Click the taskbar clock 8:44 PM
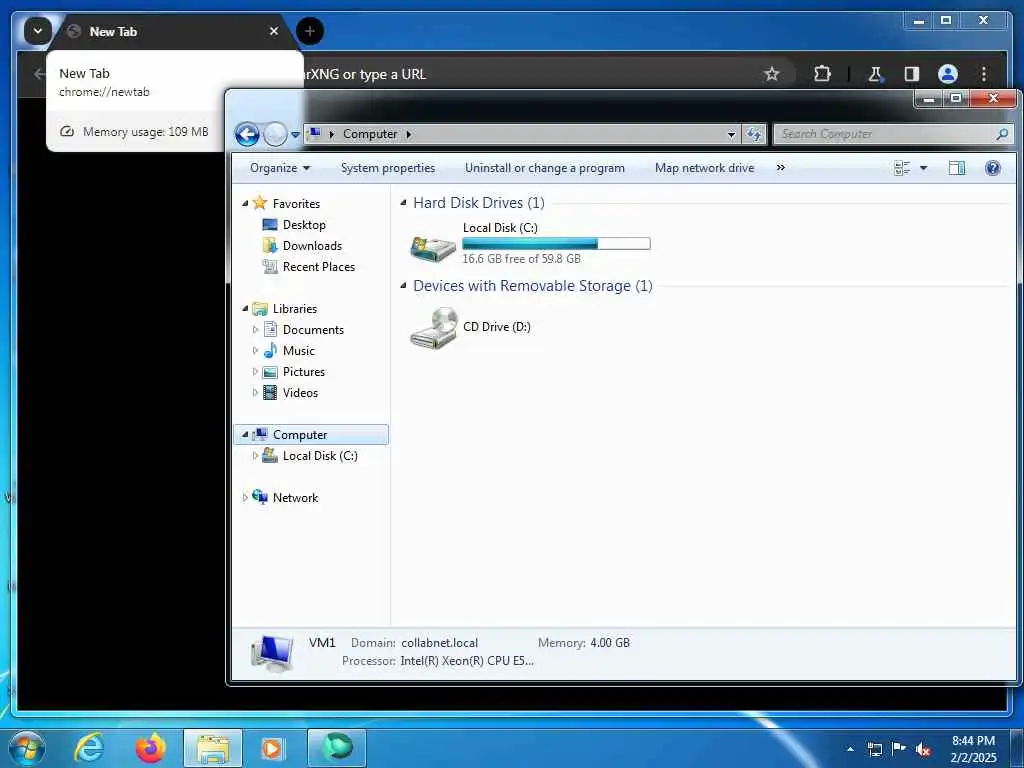Viewport: 1024px width, 768px height. click(x=973, y=741)
